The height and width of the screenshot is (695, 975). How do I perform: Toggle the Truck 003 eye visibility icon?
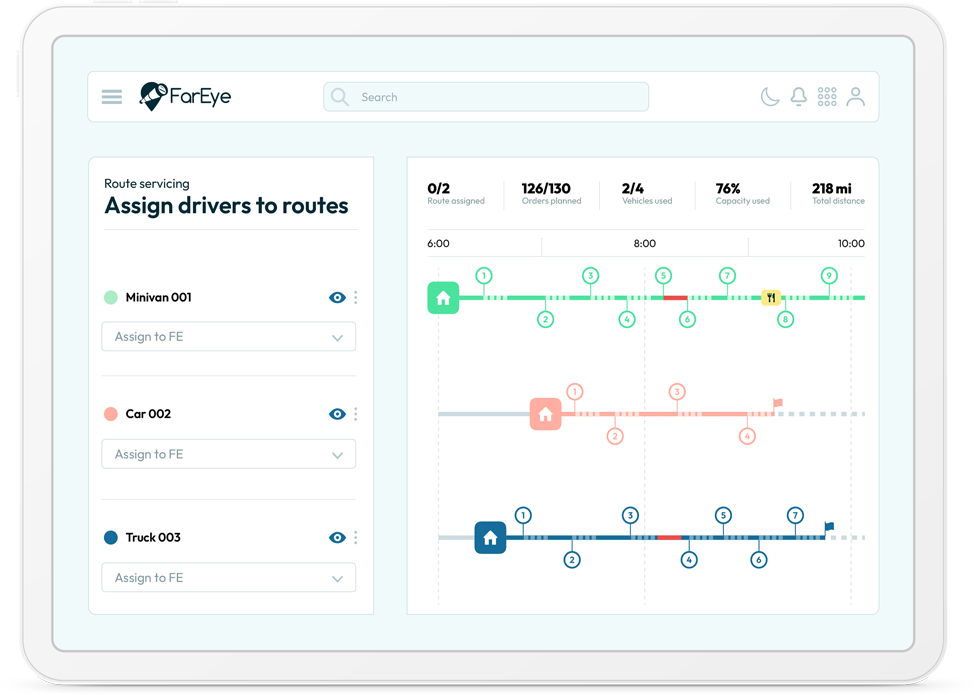pos(337,538)
